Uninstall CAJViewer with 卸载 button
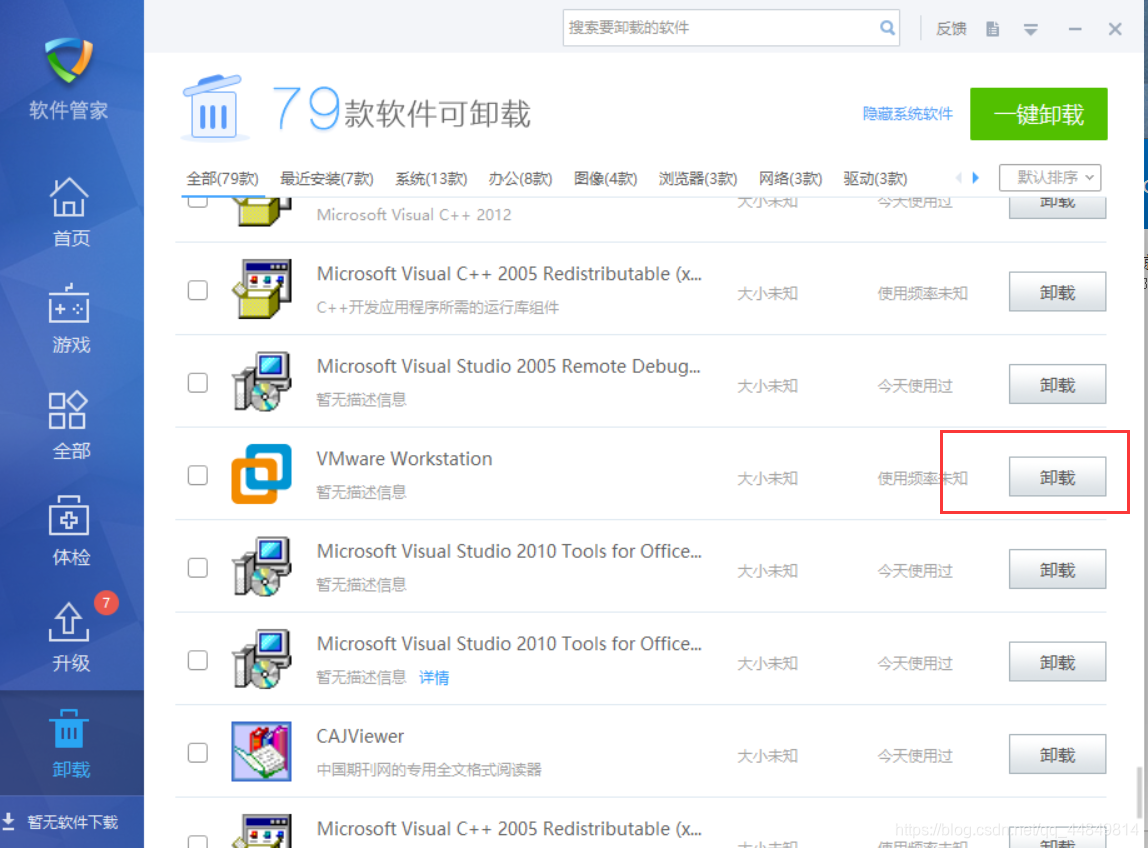The image size is (1148, 848). (x=1057, y=755)
